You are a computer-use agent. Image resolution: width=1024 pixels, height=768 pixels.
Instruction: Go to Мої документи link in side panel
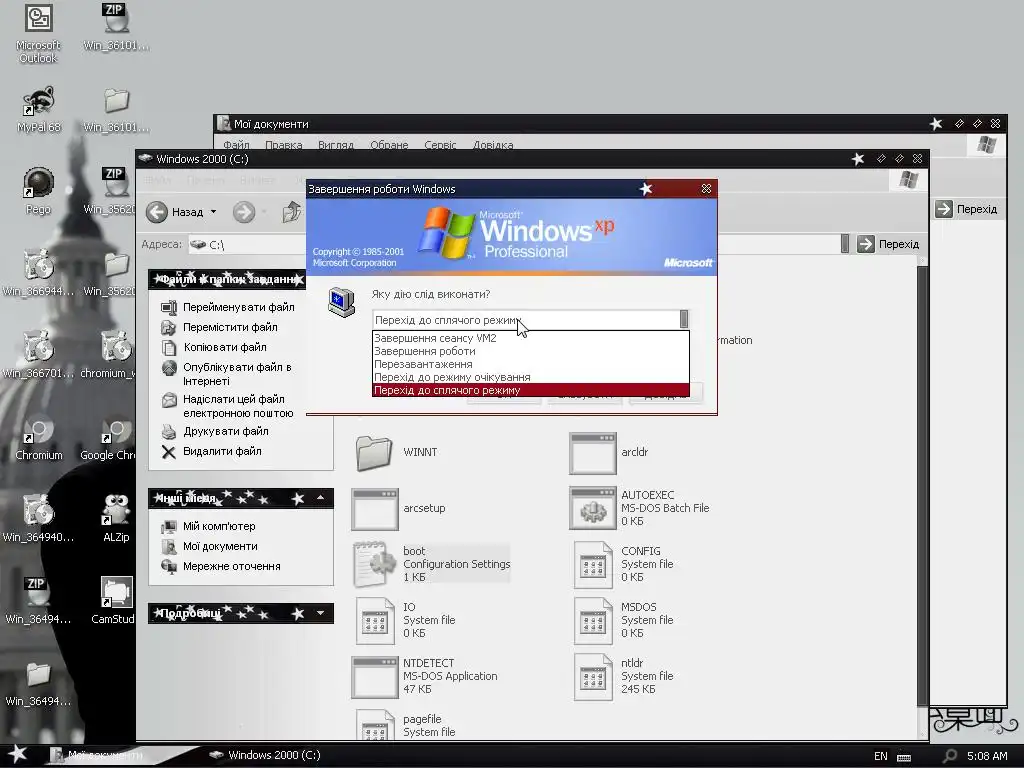pyautogui.click(x=220, y=547)
